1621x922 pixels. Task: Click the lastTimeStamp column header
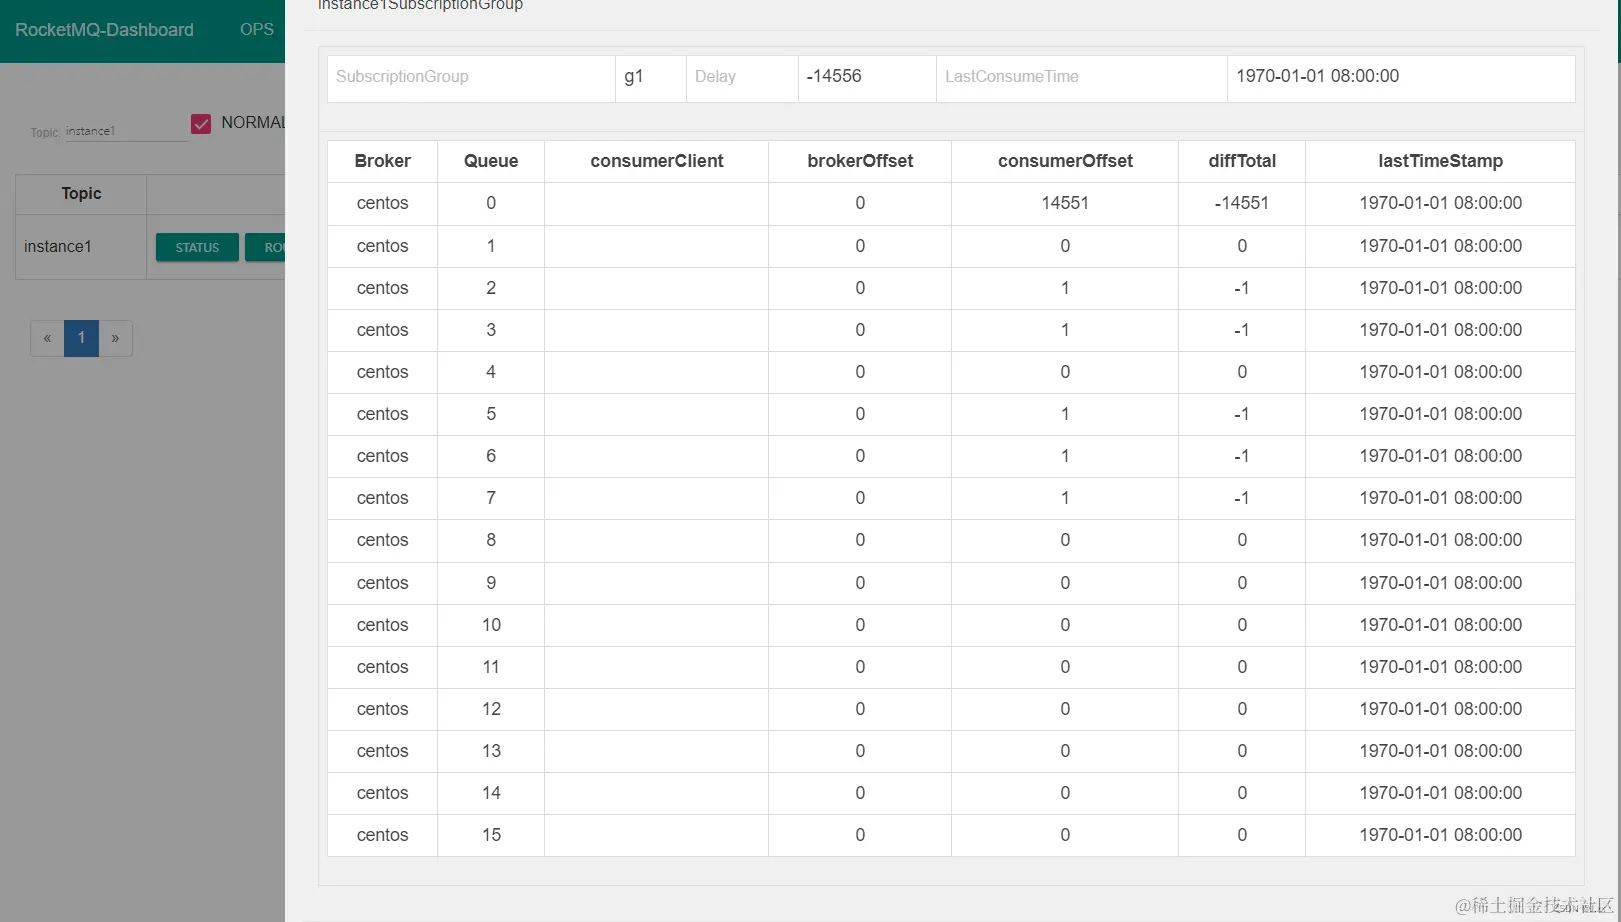click(1440, 161)
